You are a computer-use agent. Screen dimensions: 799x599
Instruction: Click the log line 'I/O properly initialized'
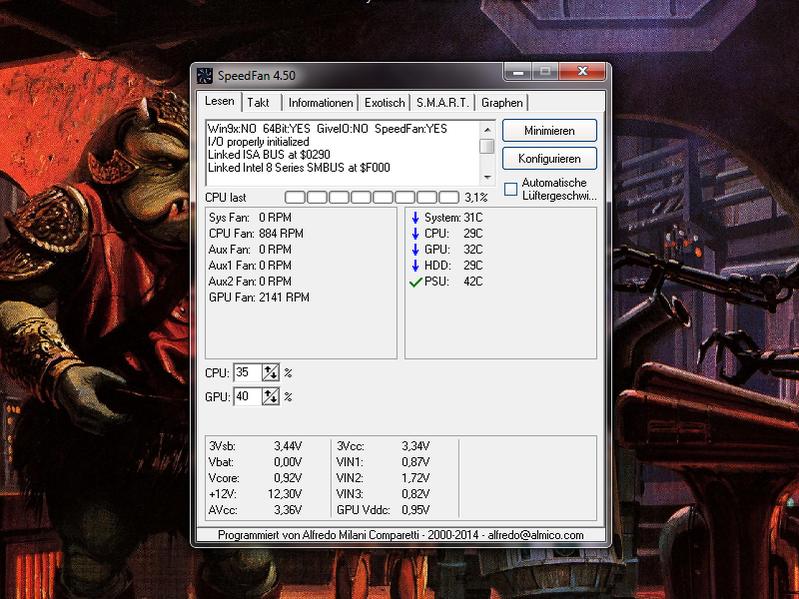258,142
